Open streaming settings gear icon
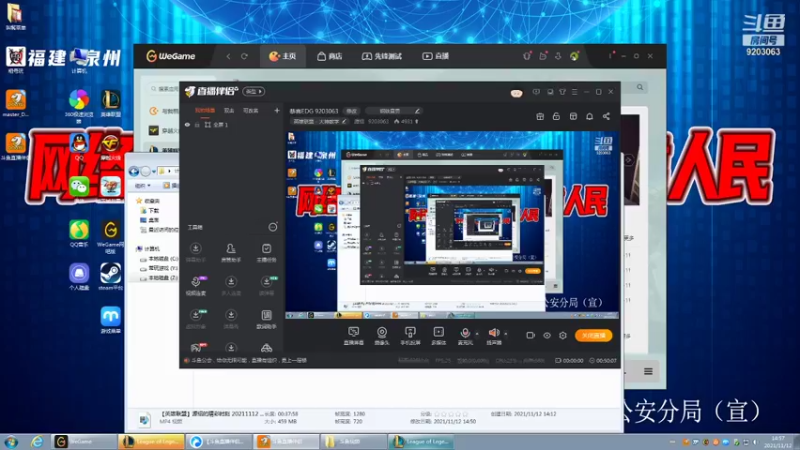Image resolution: width=800 pixels, height=450 pixels. (563, 335)
